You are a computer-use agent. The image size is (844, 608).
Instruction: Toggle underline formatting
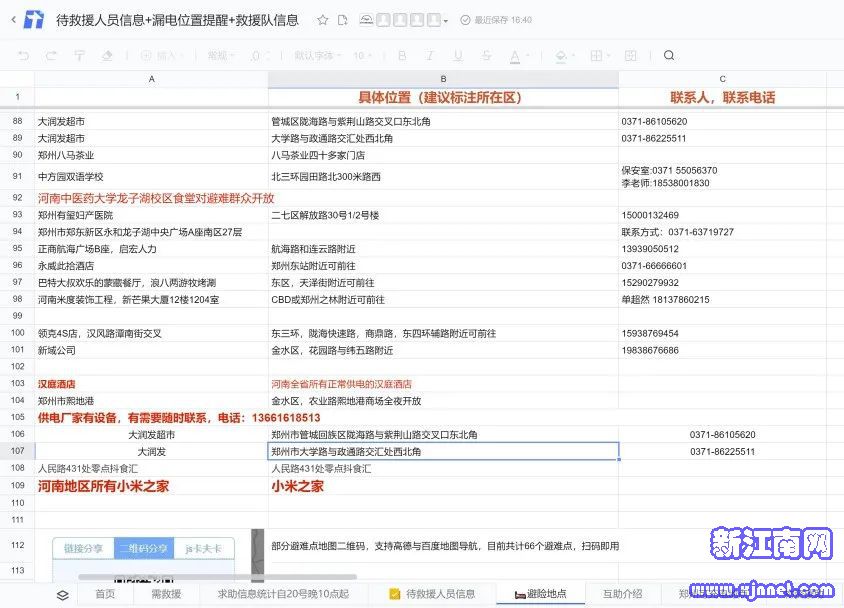[458, 55]
